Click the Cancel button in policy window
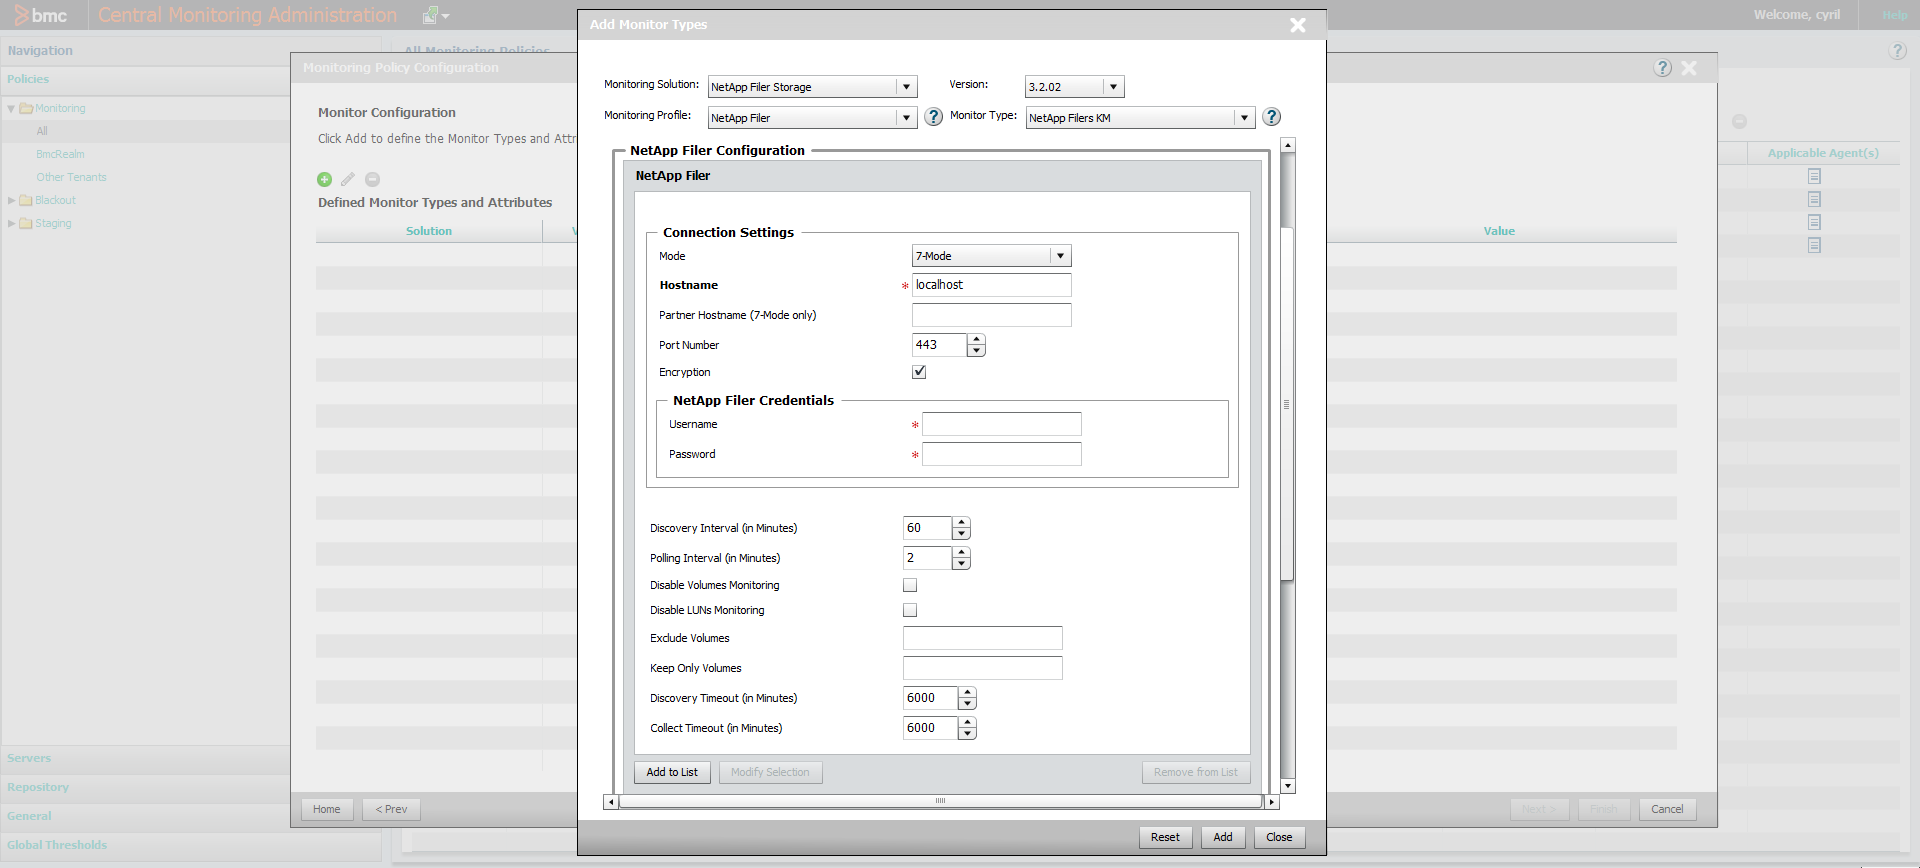 1667,809
